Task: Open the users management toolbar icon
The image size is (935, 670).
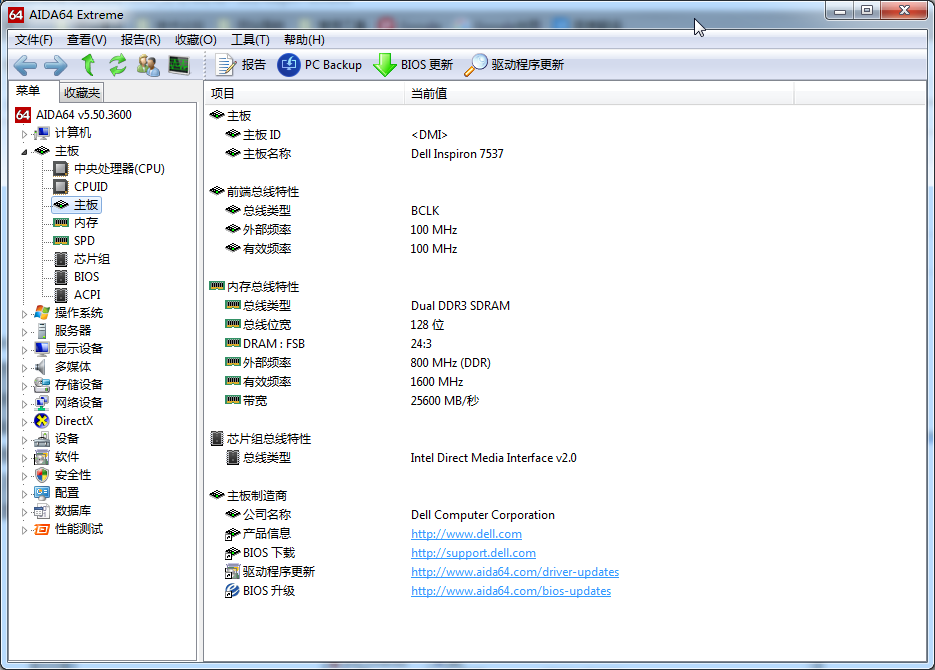Action: click(148, 65)
